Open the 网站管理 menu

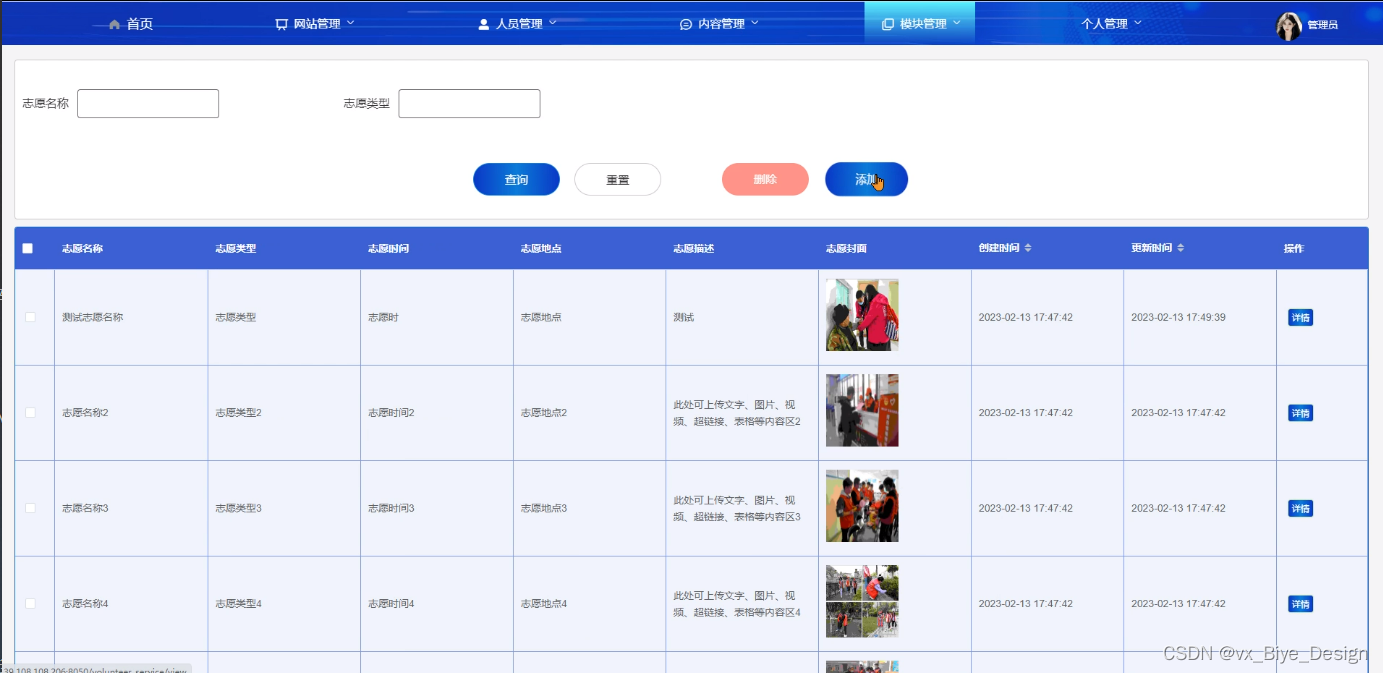[x=315, y=24]
